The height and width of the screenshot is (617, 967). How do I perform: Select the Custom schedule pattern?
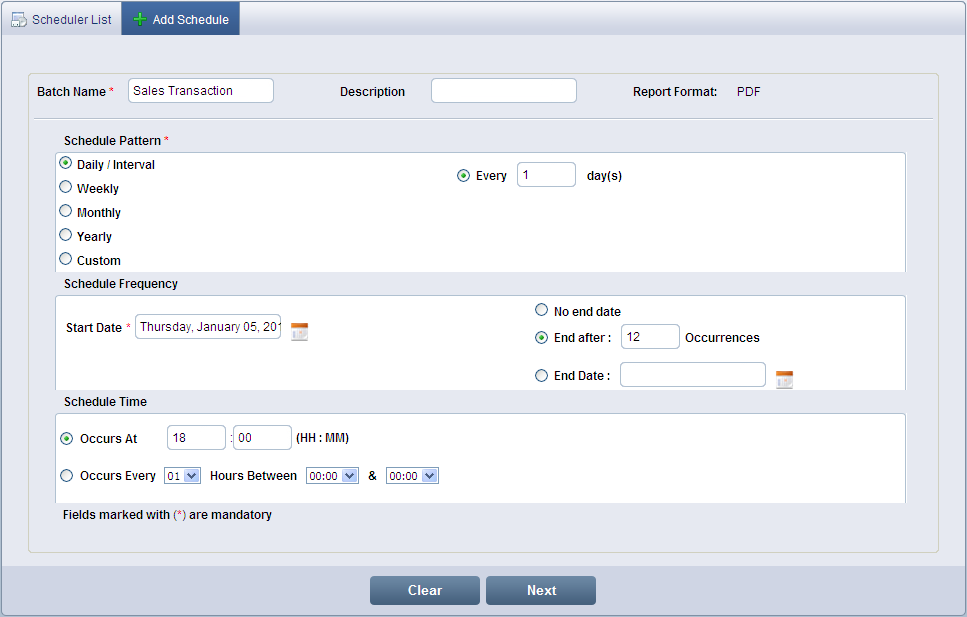tap(66, 259)
